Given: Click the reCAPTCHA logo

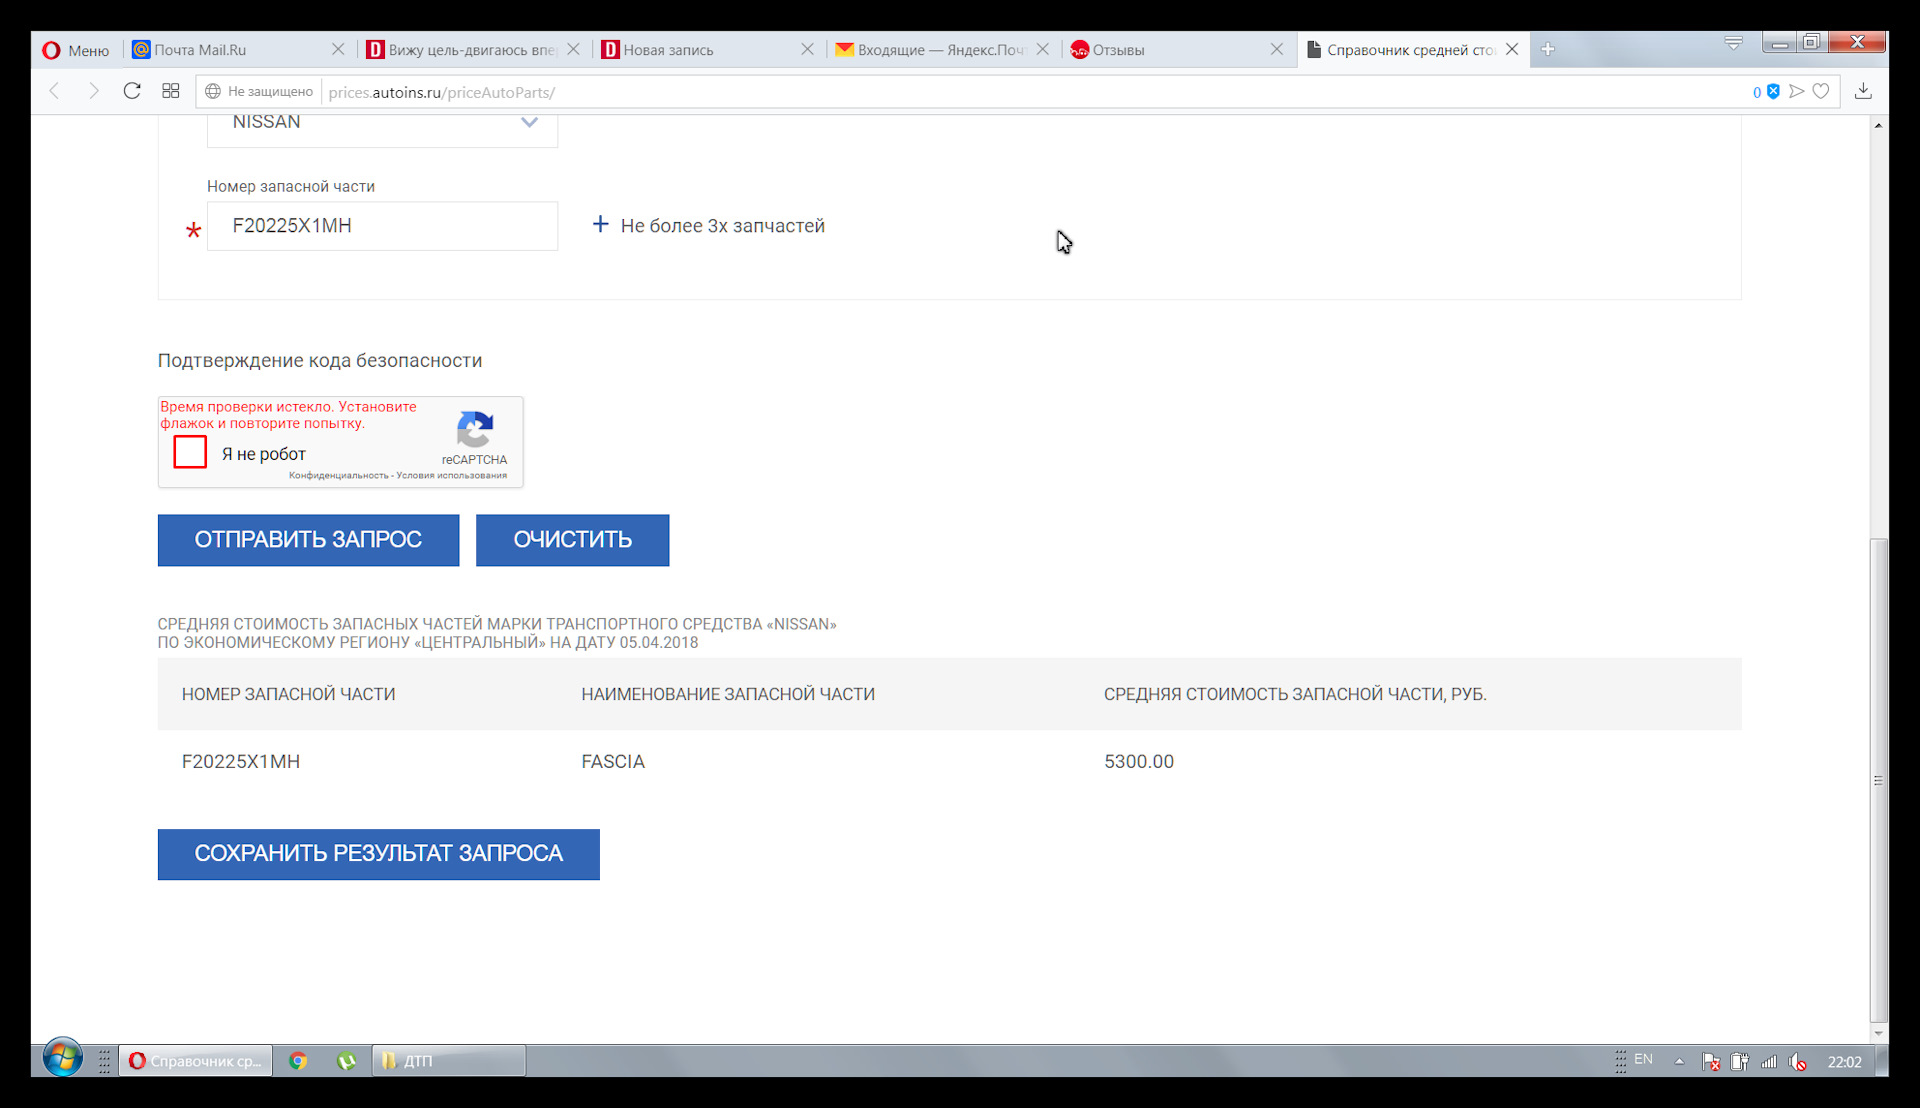Looking at the screenshot, I should 475,430.
